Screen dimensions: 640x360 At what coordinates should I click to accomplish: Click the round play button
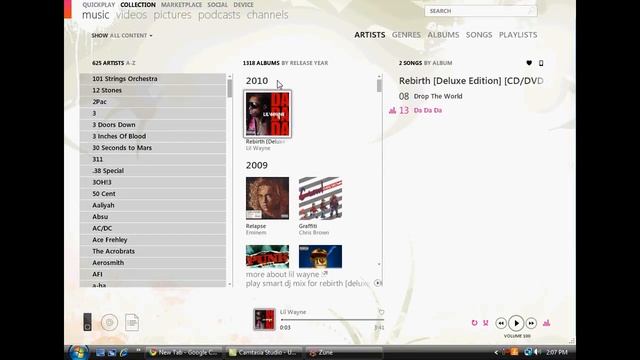click(516, 323)
